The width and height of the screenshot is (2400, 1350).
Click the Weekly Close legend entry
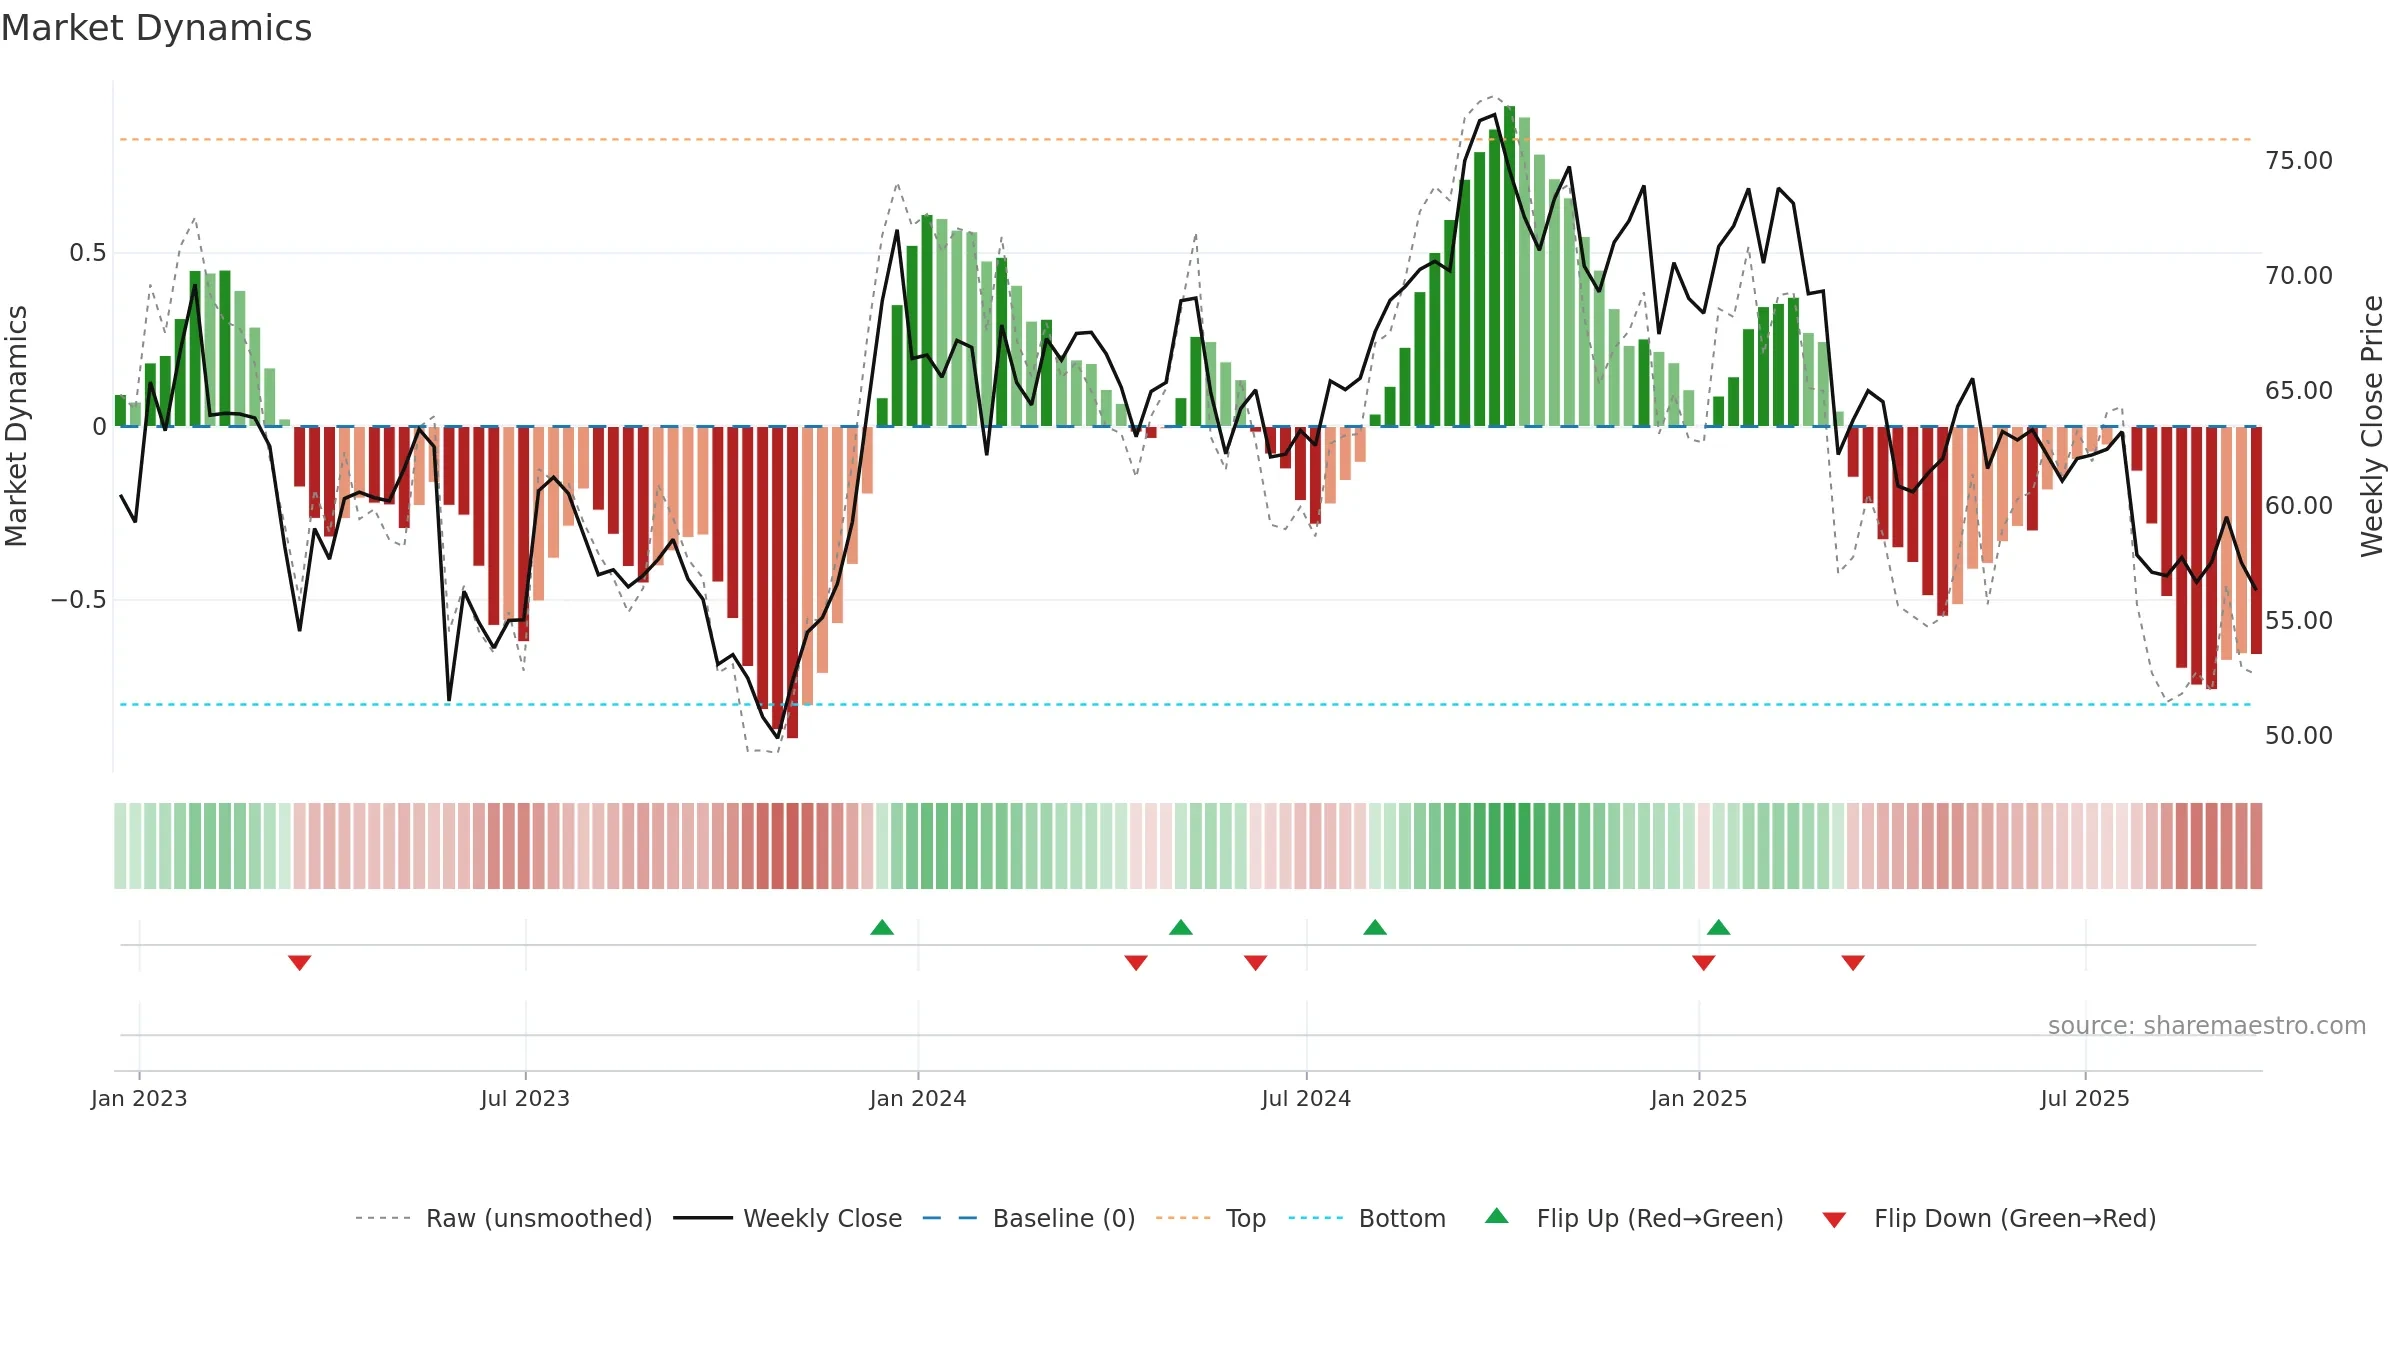pos(788,1218)
